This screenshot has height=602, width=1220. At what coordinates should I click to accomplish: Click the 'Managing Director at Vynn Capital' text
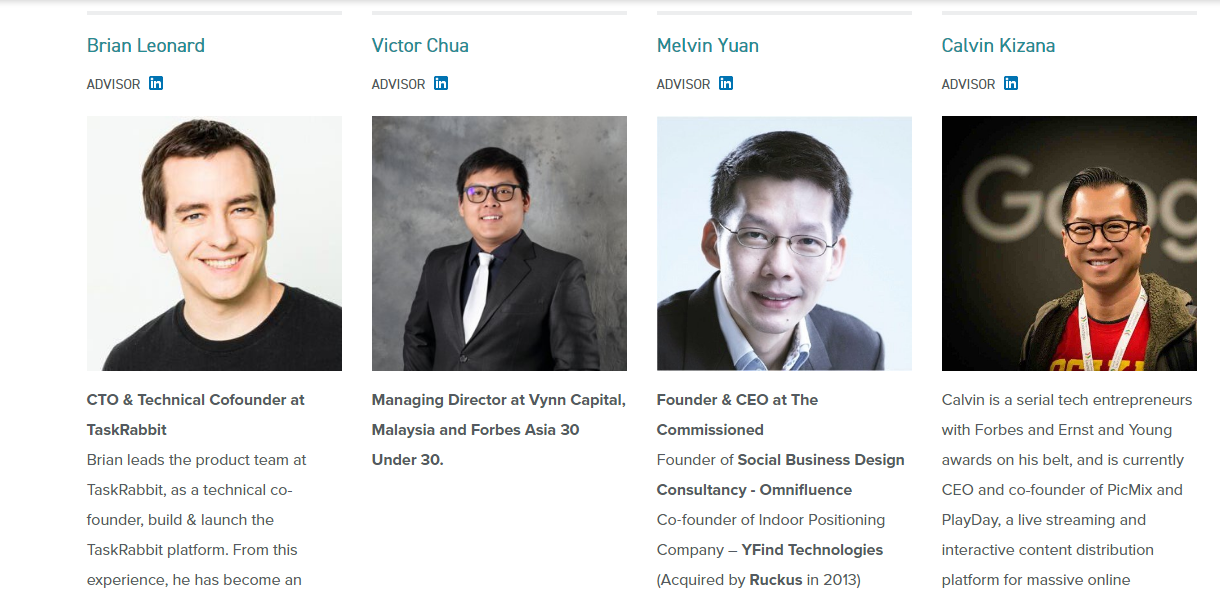(498, 400)
